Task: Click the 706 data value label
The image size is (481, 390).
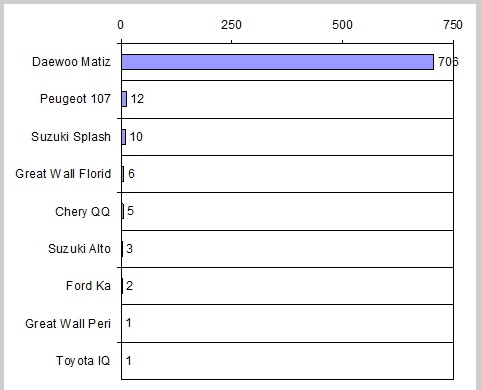Action: point(448,62)
